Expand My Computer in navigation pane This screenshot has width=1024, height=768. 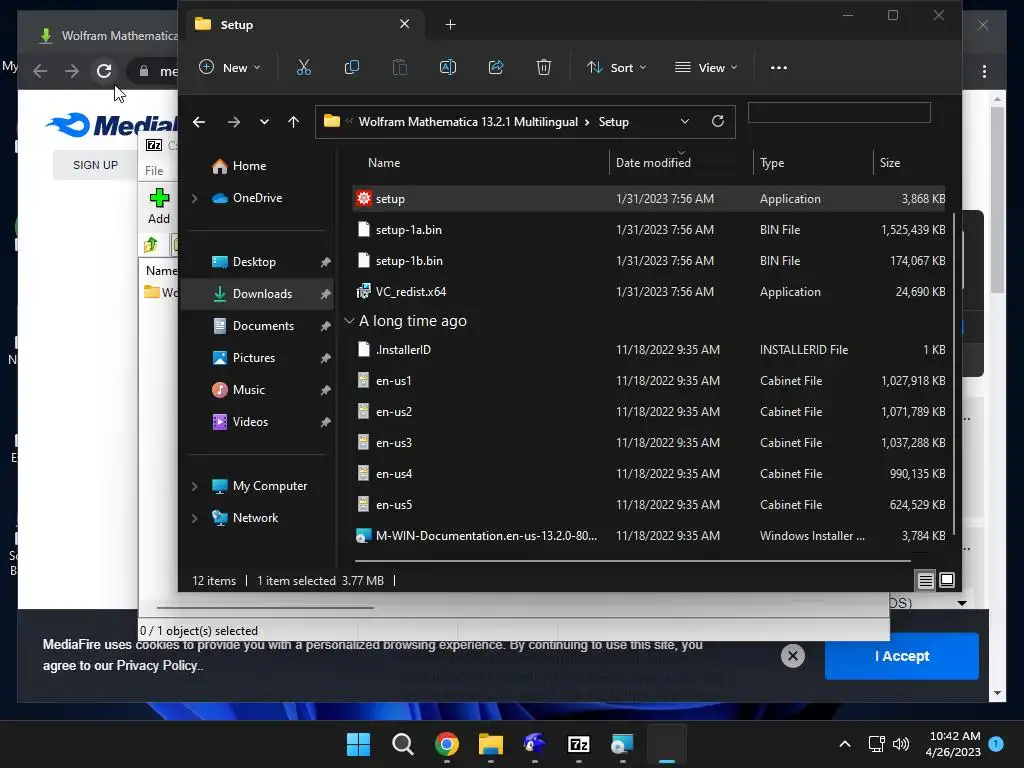195,486
